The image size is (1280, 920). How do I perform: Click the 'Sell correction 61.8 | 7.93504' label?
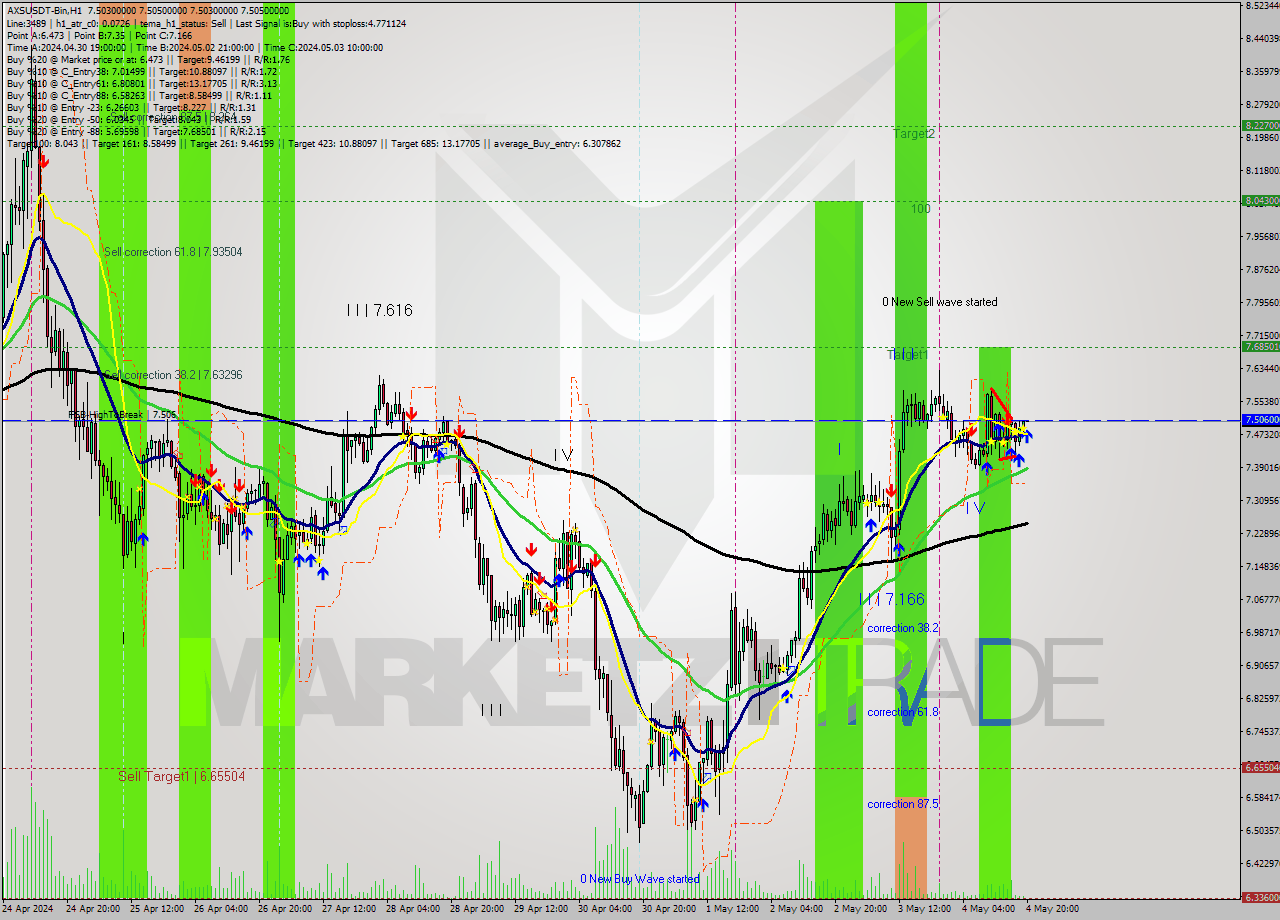coord(173,252)
